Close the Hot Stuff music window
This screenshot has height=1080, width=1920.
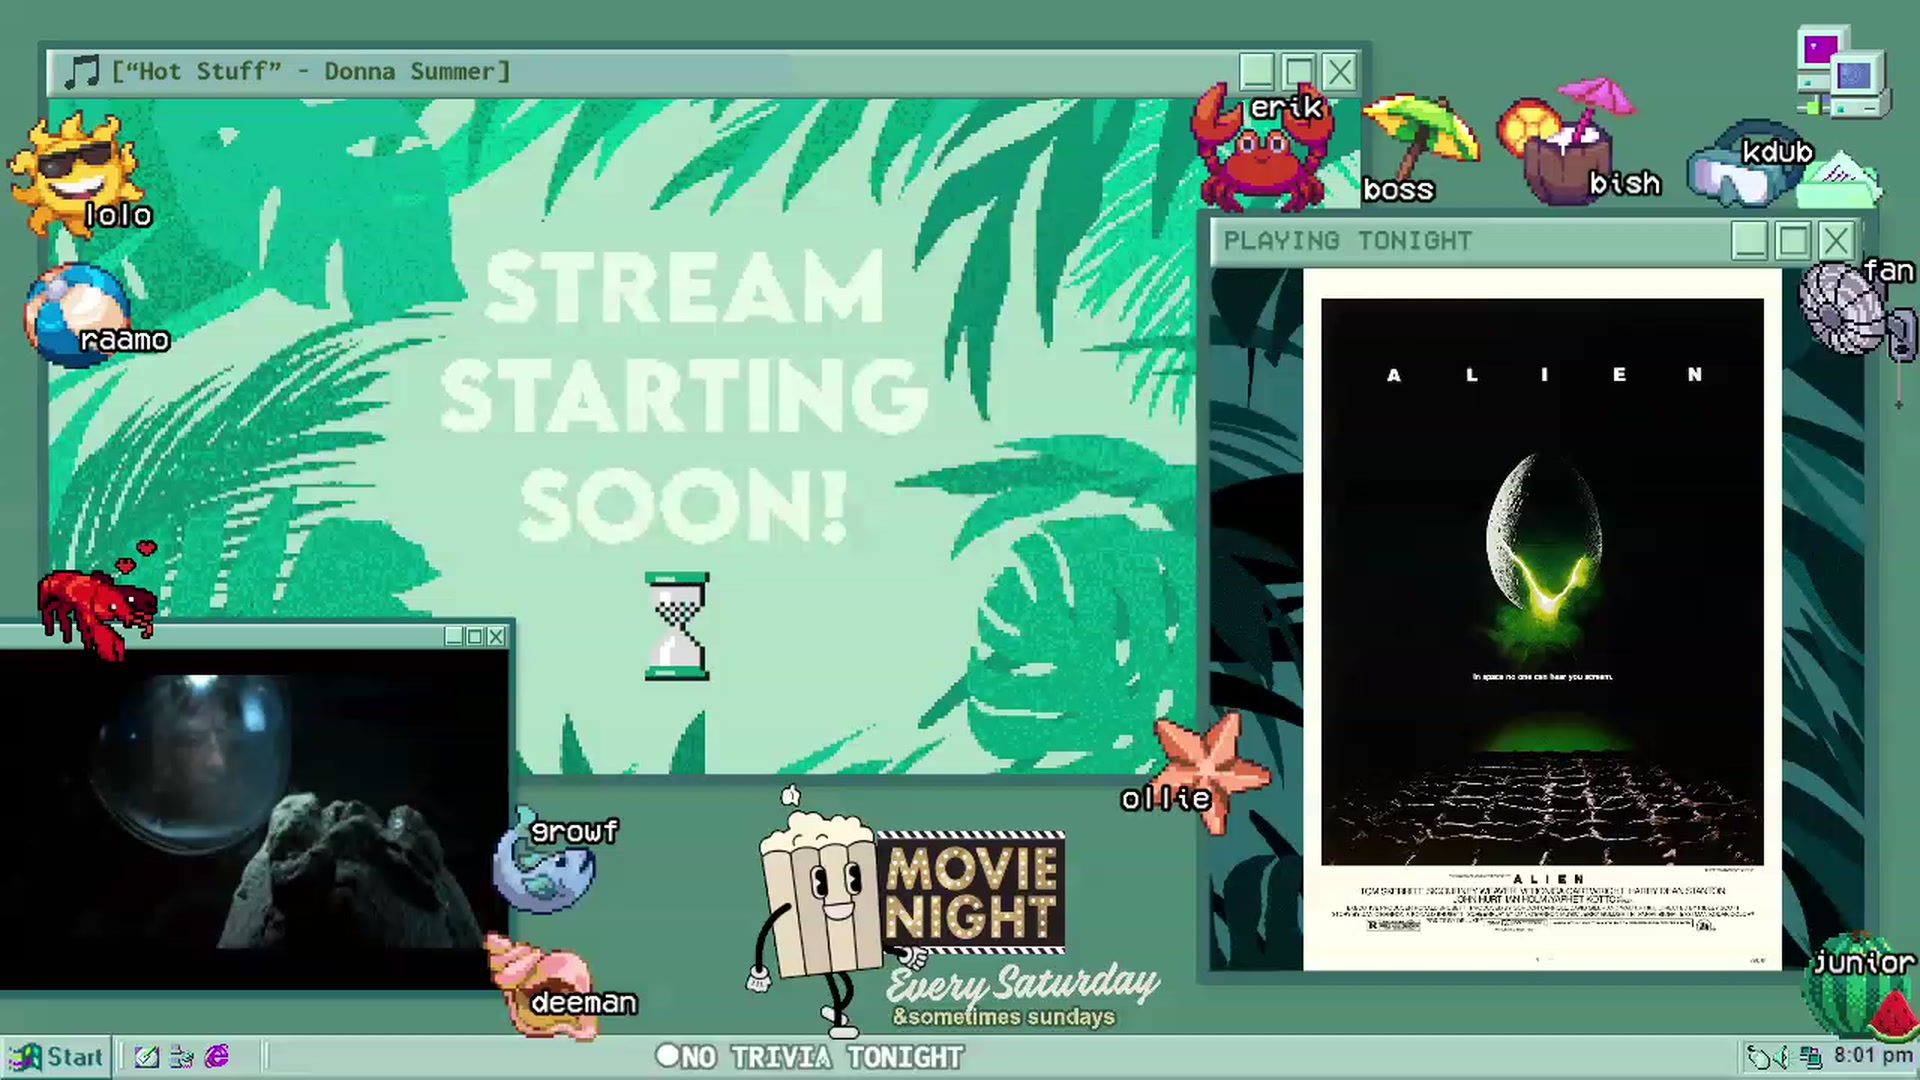coord(1340,72)
